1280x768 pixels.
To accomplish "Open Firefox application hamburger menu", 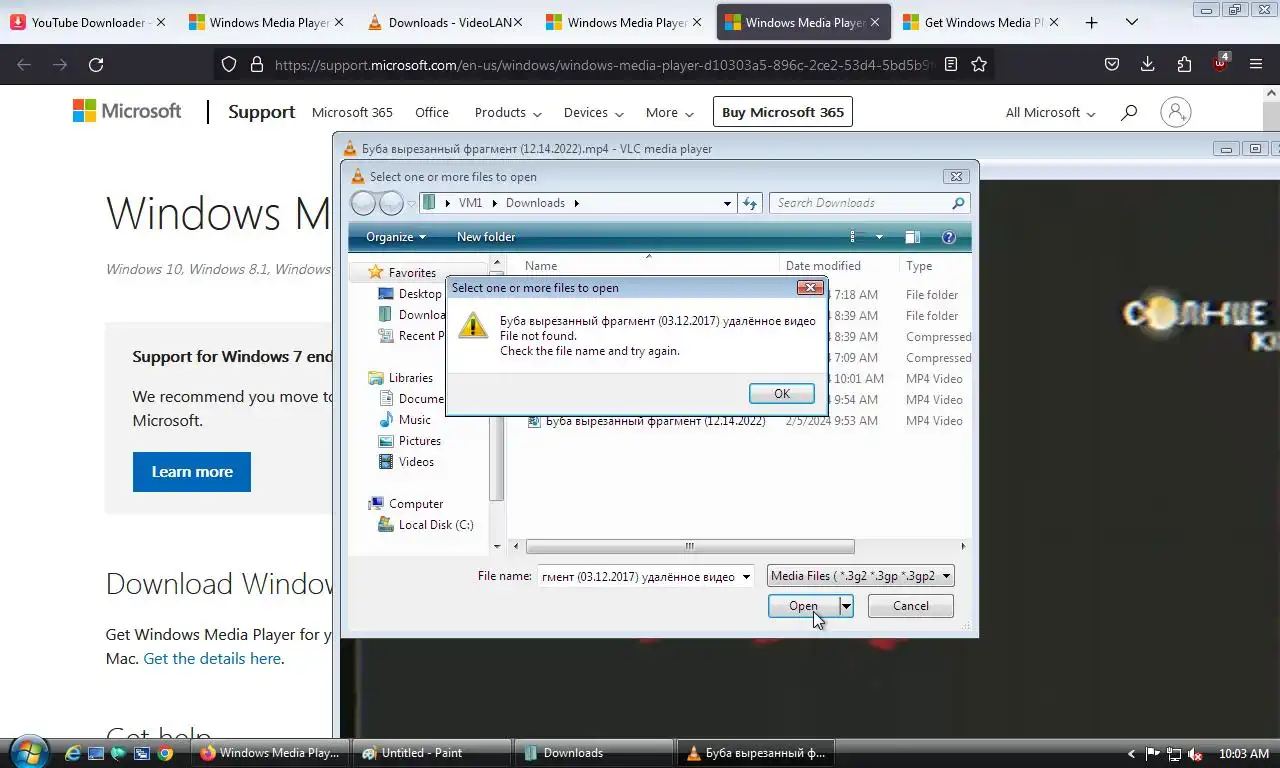I will point(1256,64).
